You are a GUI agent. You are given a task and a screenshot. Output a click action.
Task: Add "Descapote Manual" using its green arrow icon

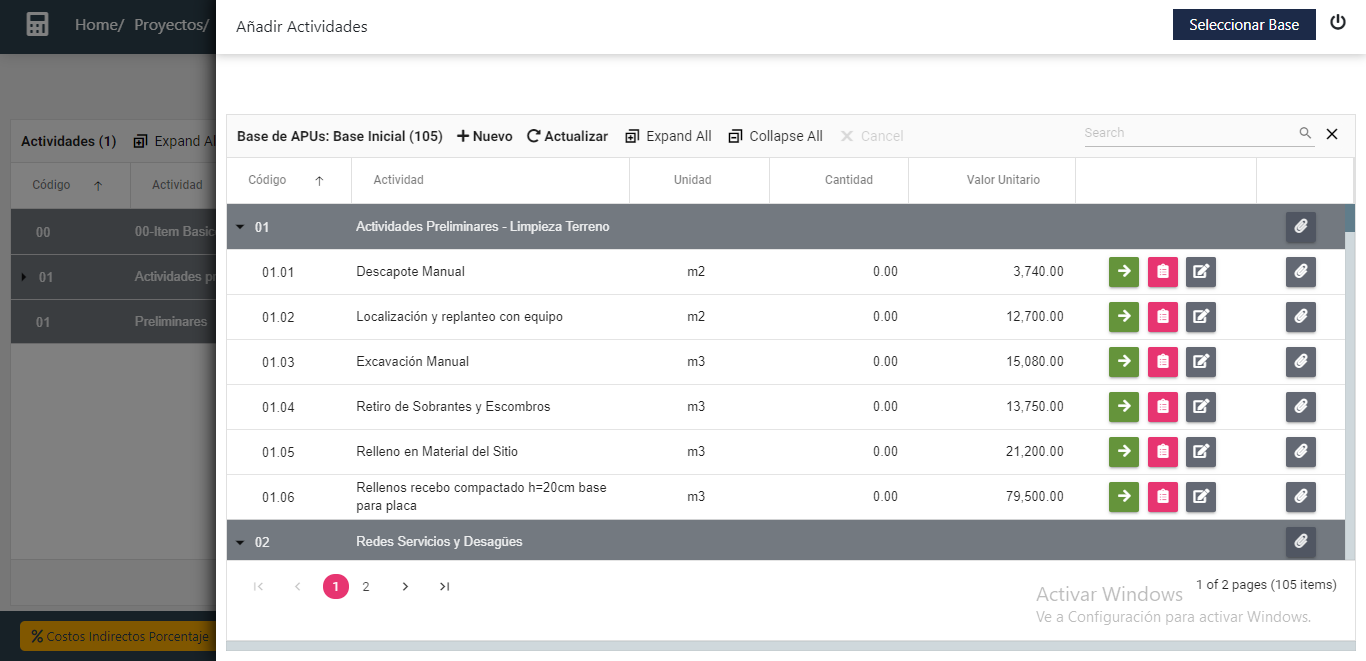pos(1123,271)
